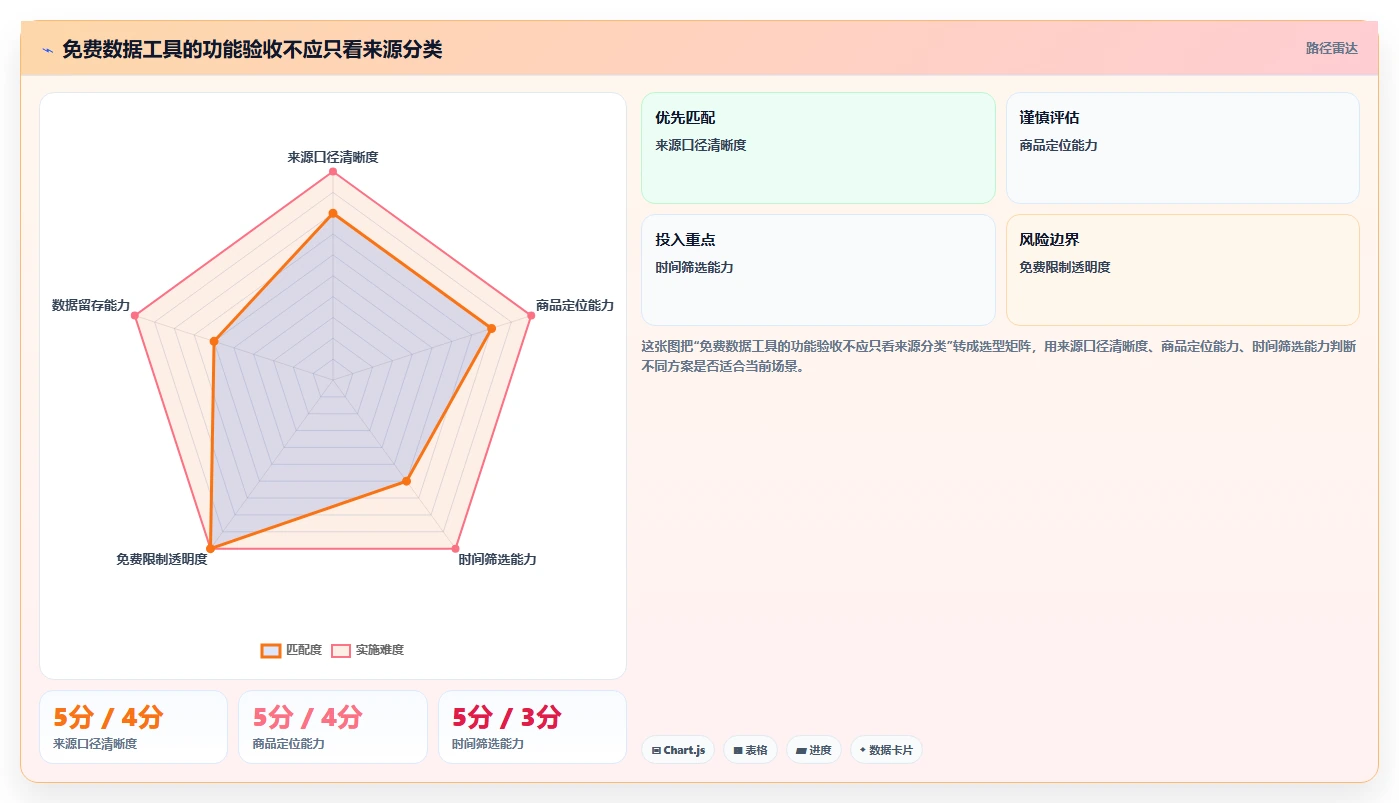The height and width of the screenshot is (803, 1399).
Task: Click the pink 5分 / 4分 score value
Action: pyautogui.click(x=307, y=717)
